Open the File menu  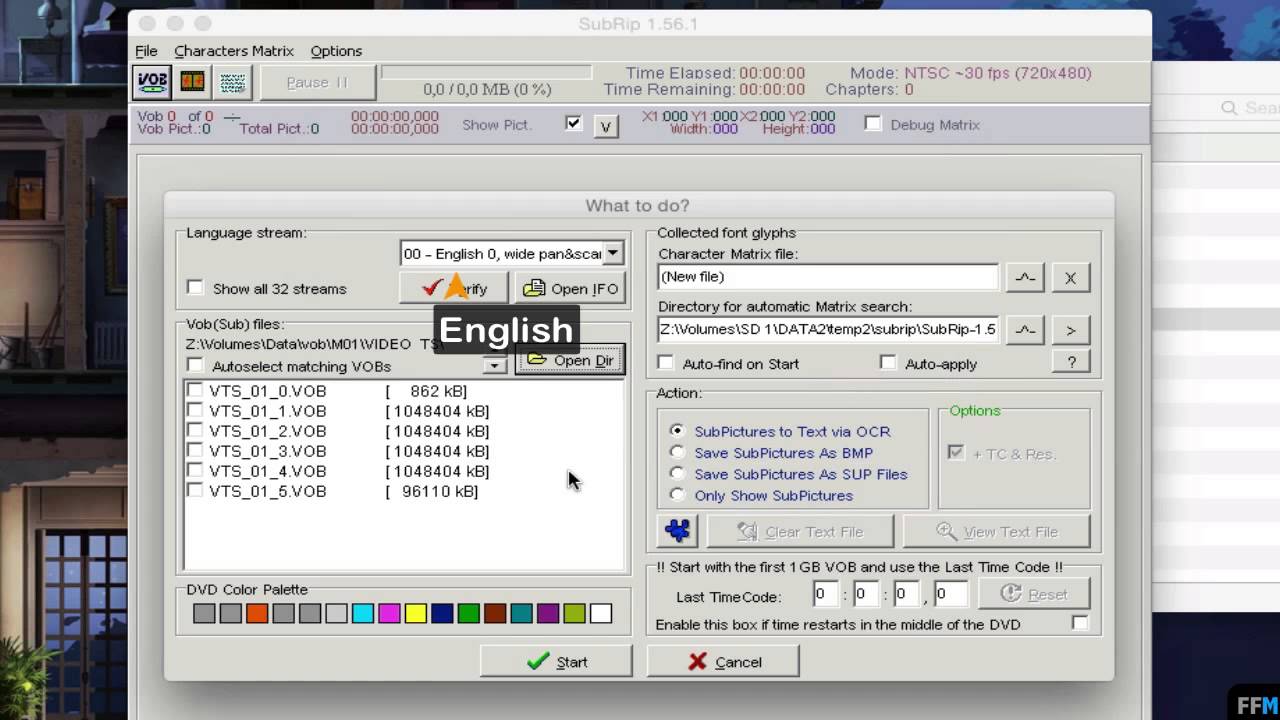pyautogui.click(x=146, y=51)
